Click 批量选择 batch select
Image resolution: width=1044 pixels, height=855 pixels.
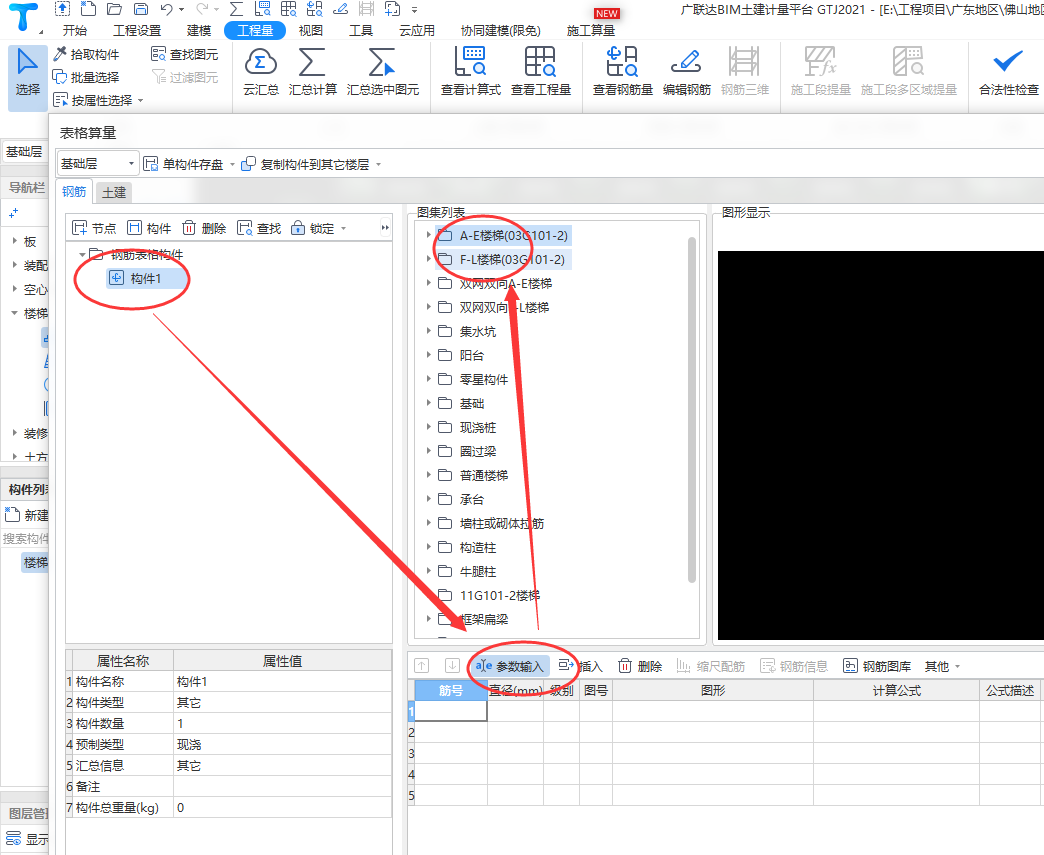click(x=87, y=77)
